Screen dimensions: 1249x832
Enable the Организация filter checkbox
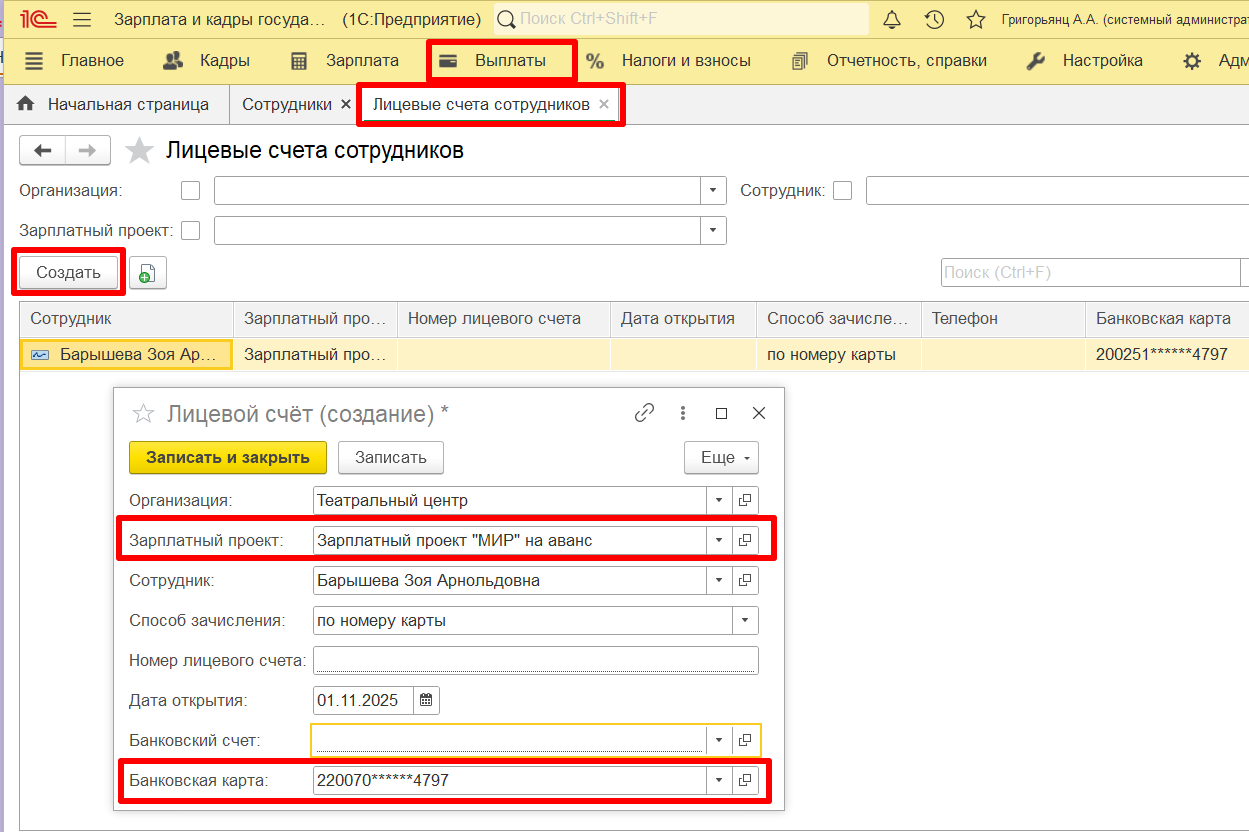190,190
